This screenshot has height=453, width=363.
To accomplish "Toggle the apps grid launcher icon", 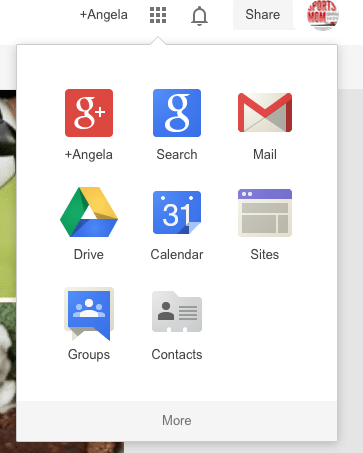I will pyautogui.click(x=158, y=15).
